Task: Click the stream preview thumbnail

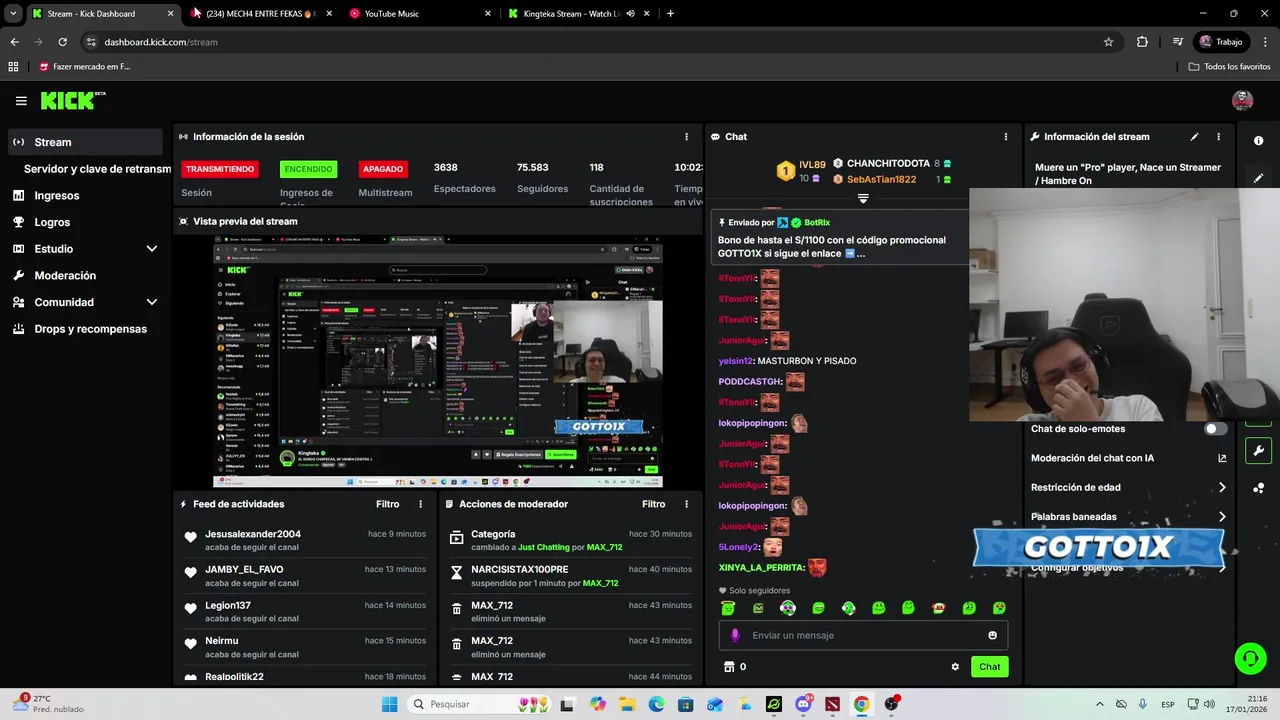Action: click(438, 362)
